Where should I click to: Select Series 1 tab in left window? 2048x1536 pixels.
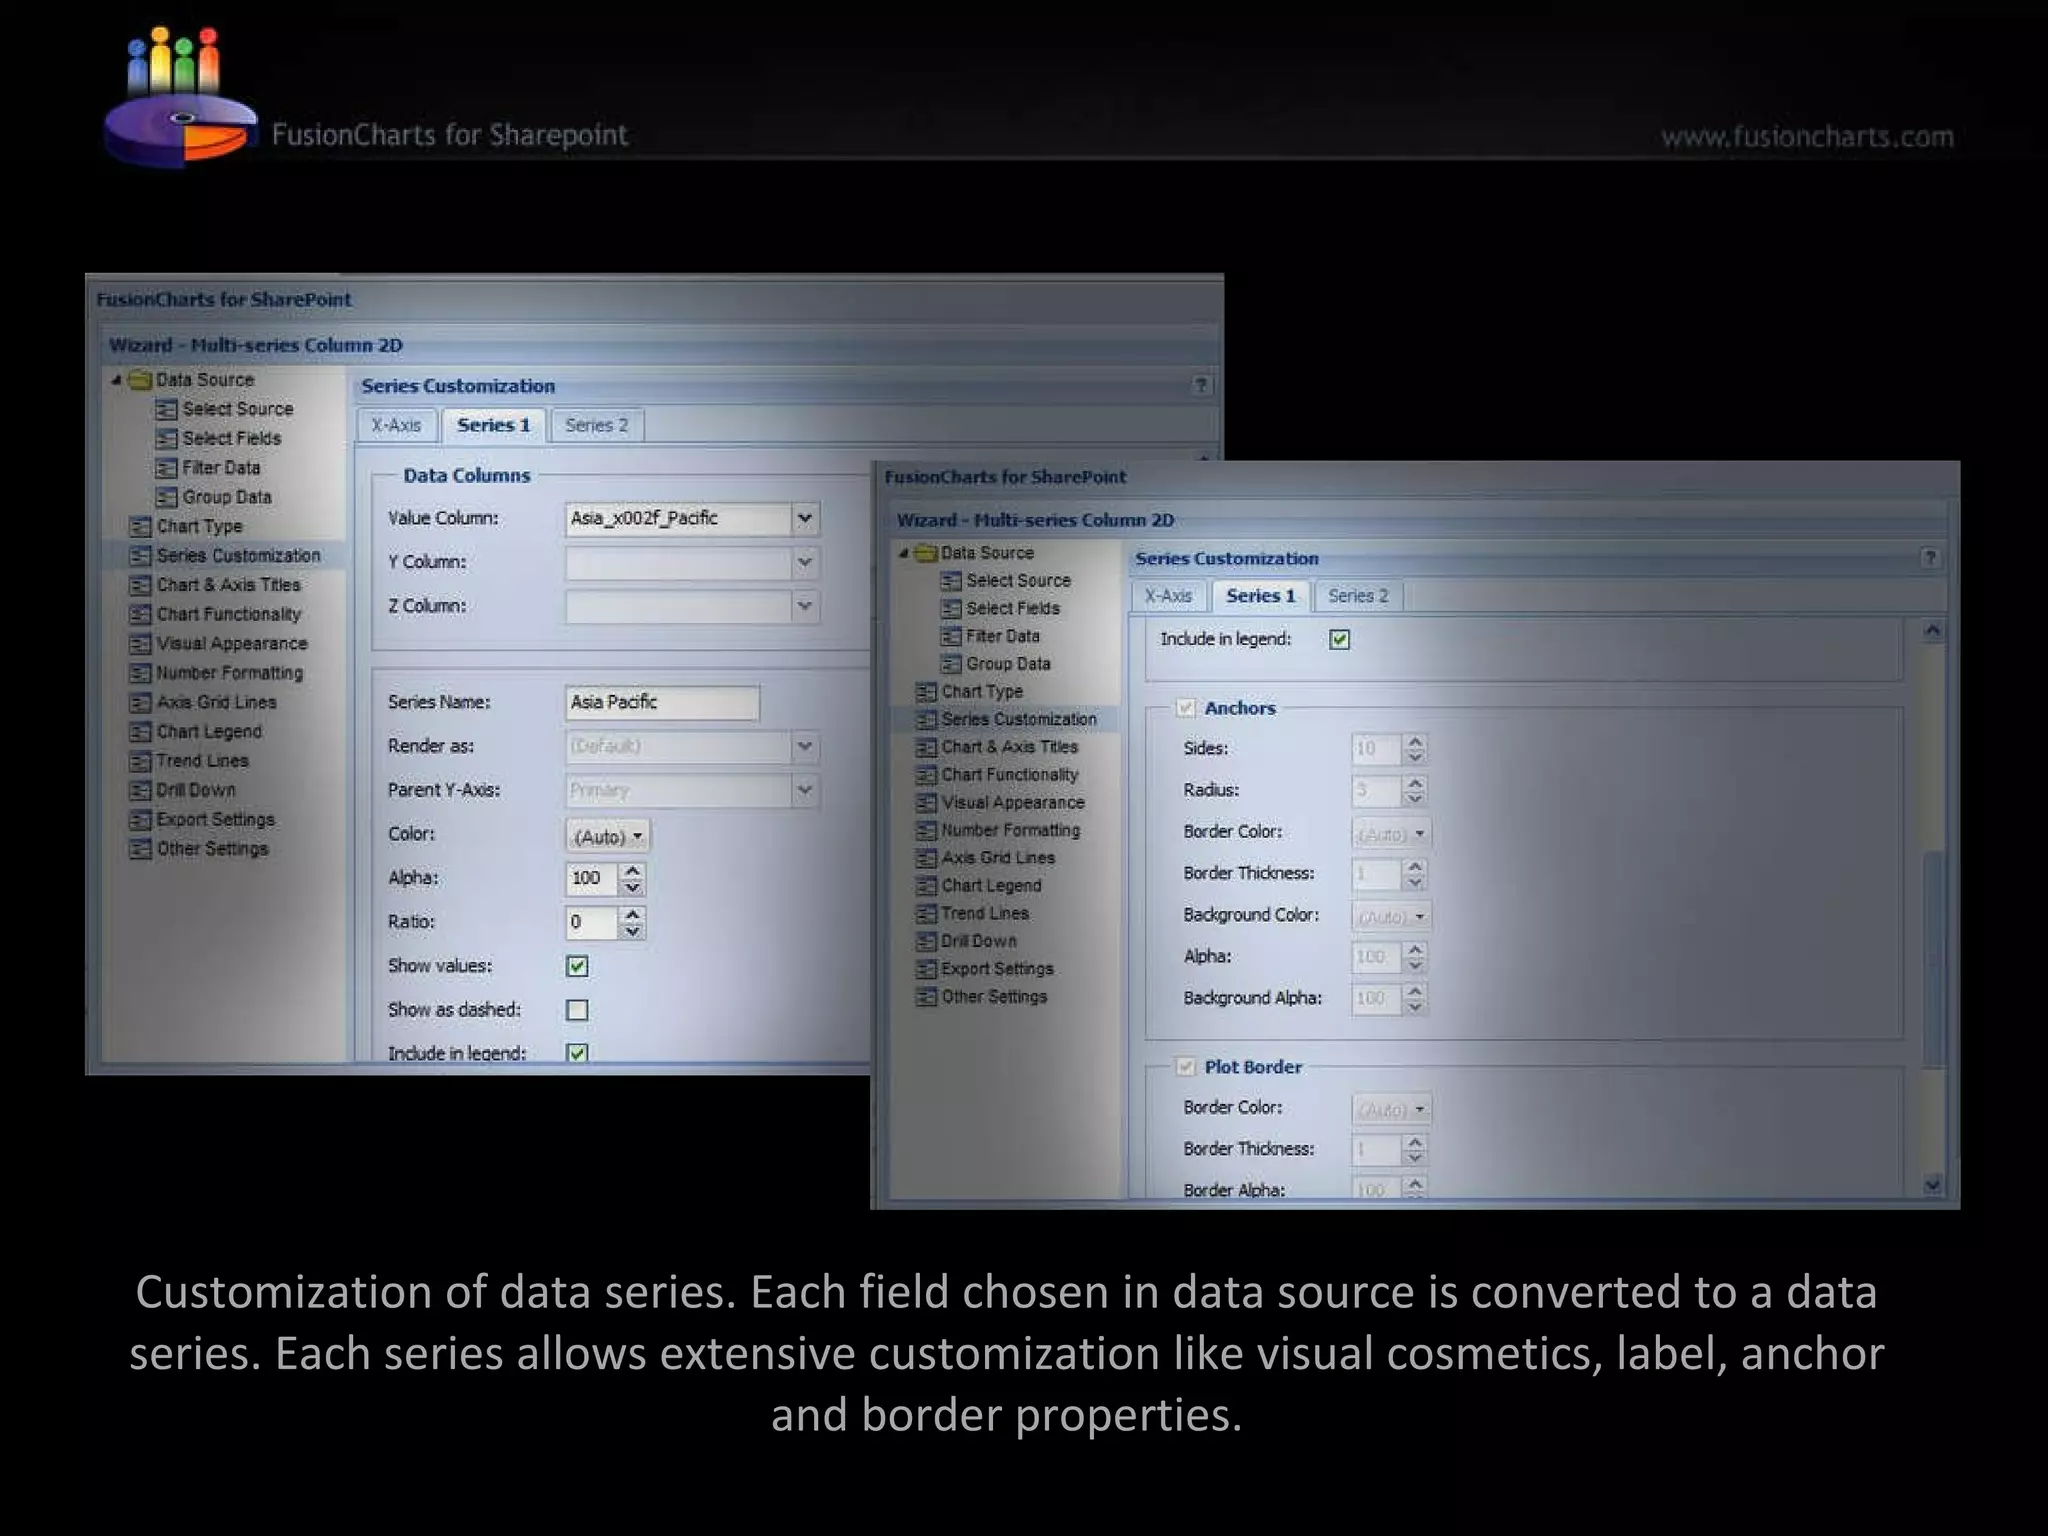(494, 425)
